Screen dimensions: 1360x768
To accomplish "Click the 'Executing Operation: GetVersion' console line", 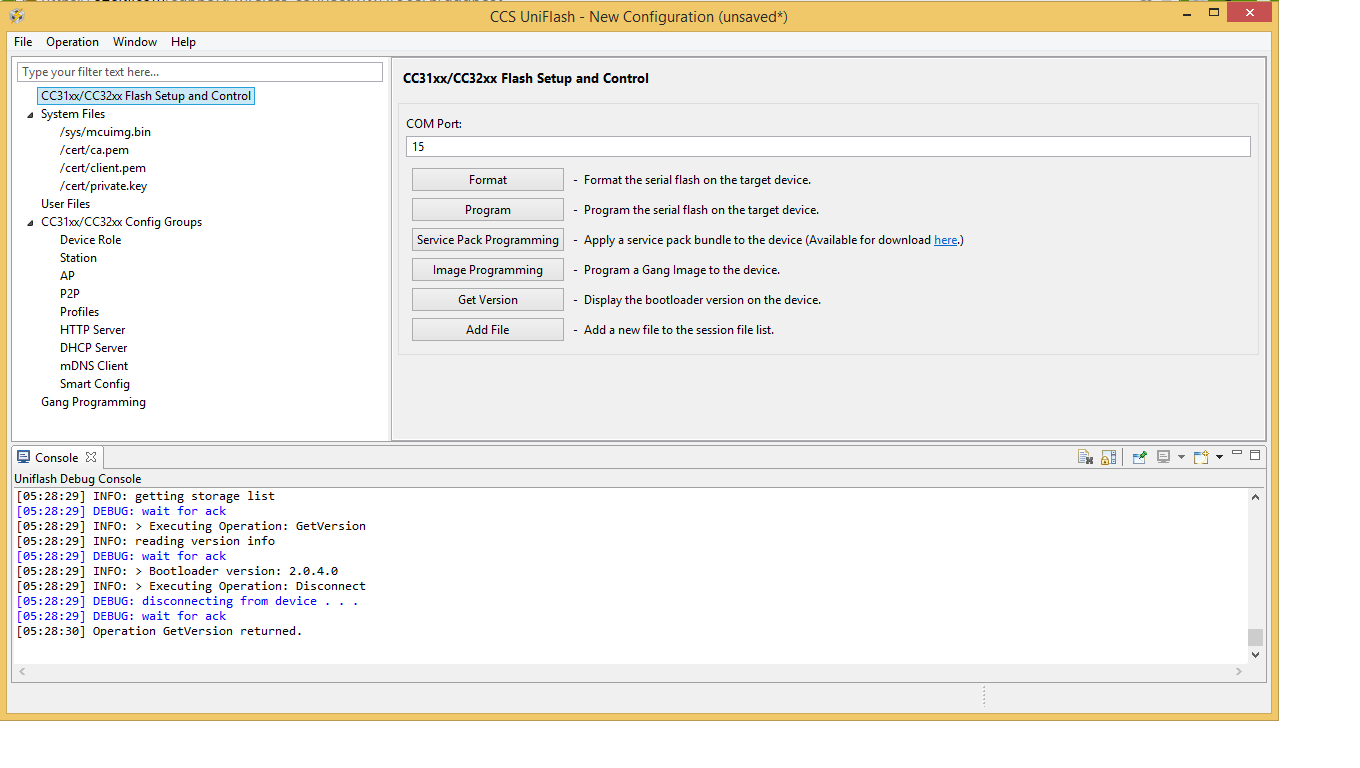I will tap(191, 526).
